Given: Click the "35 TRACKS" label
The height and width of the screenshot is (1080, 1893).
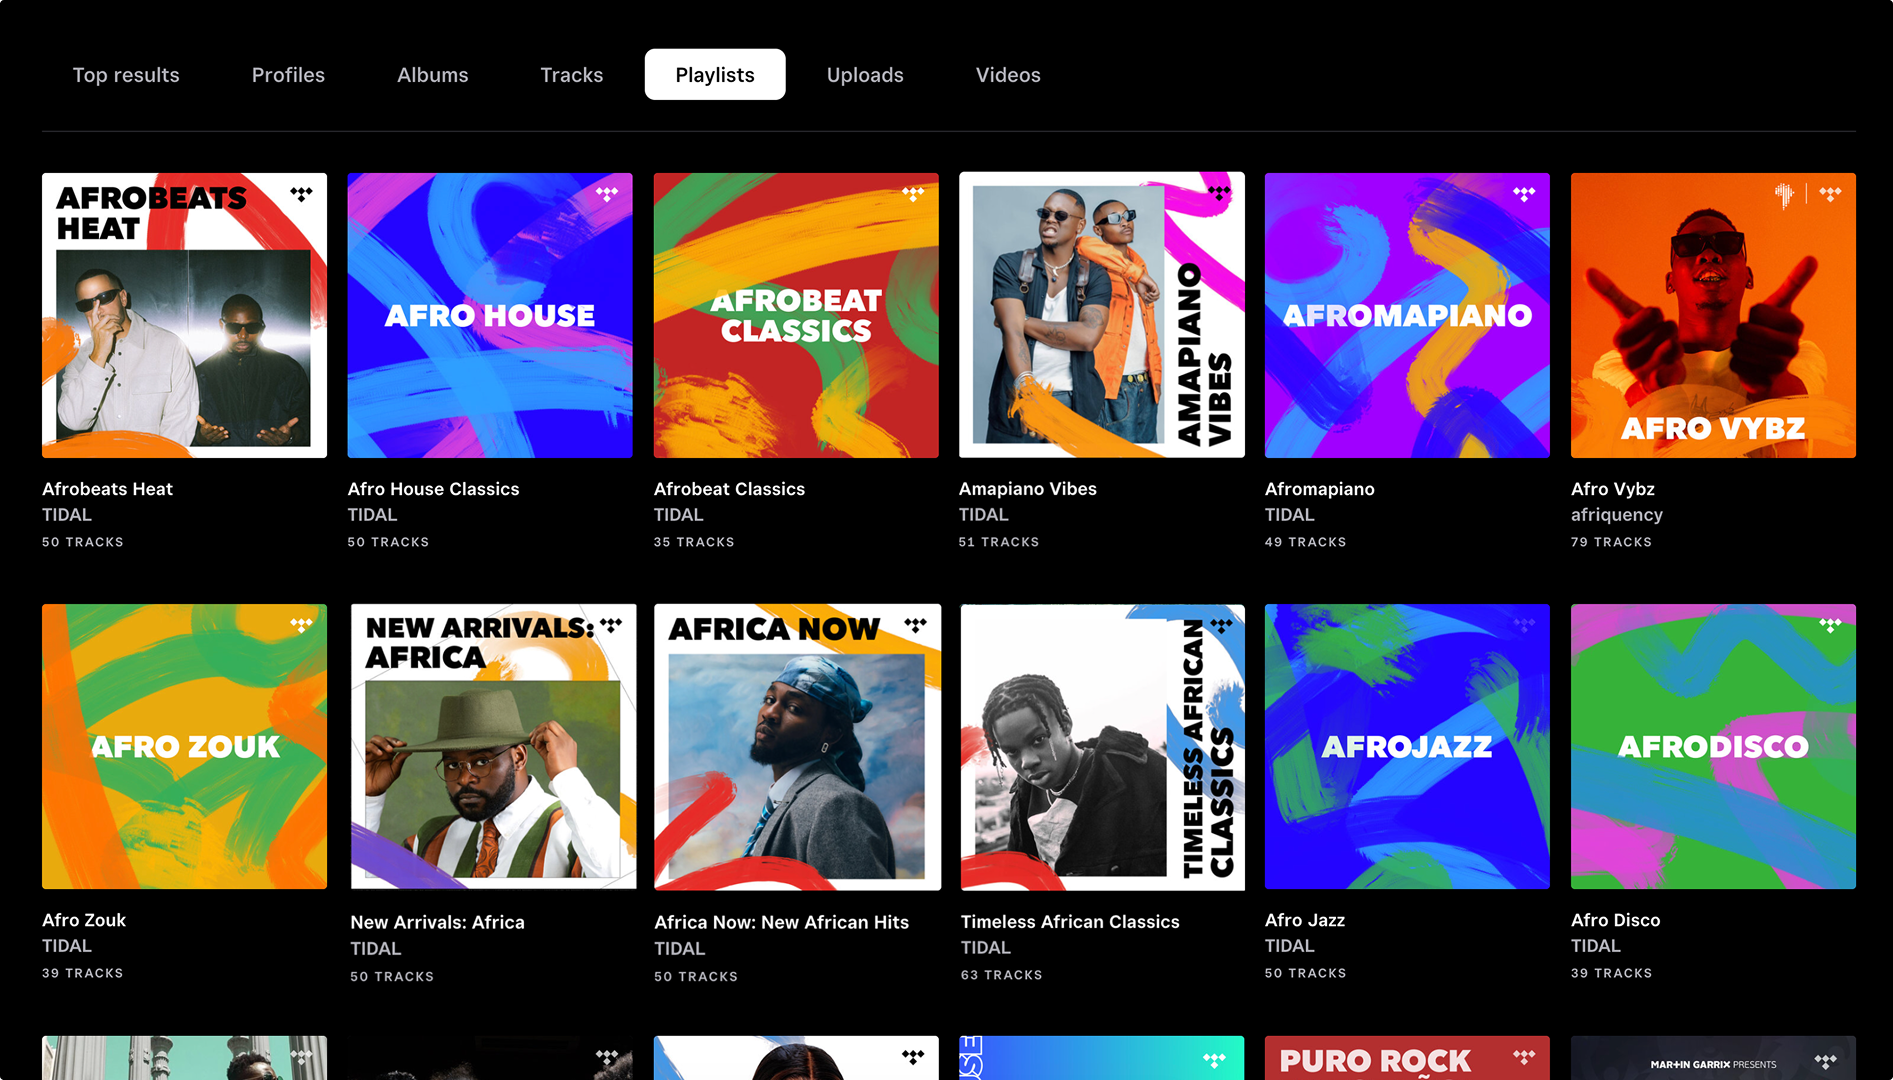Looking at the screenshot, I should [x=694, y=542].
